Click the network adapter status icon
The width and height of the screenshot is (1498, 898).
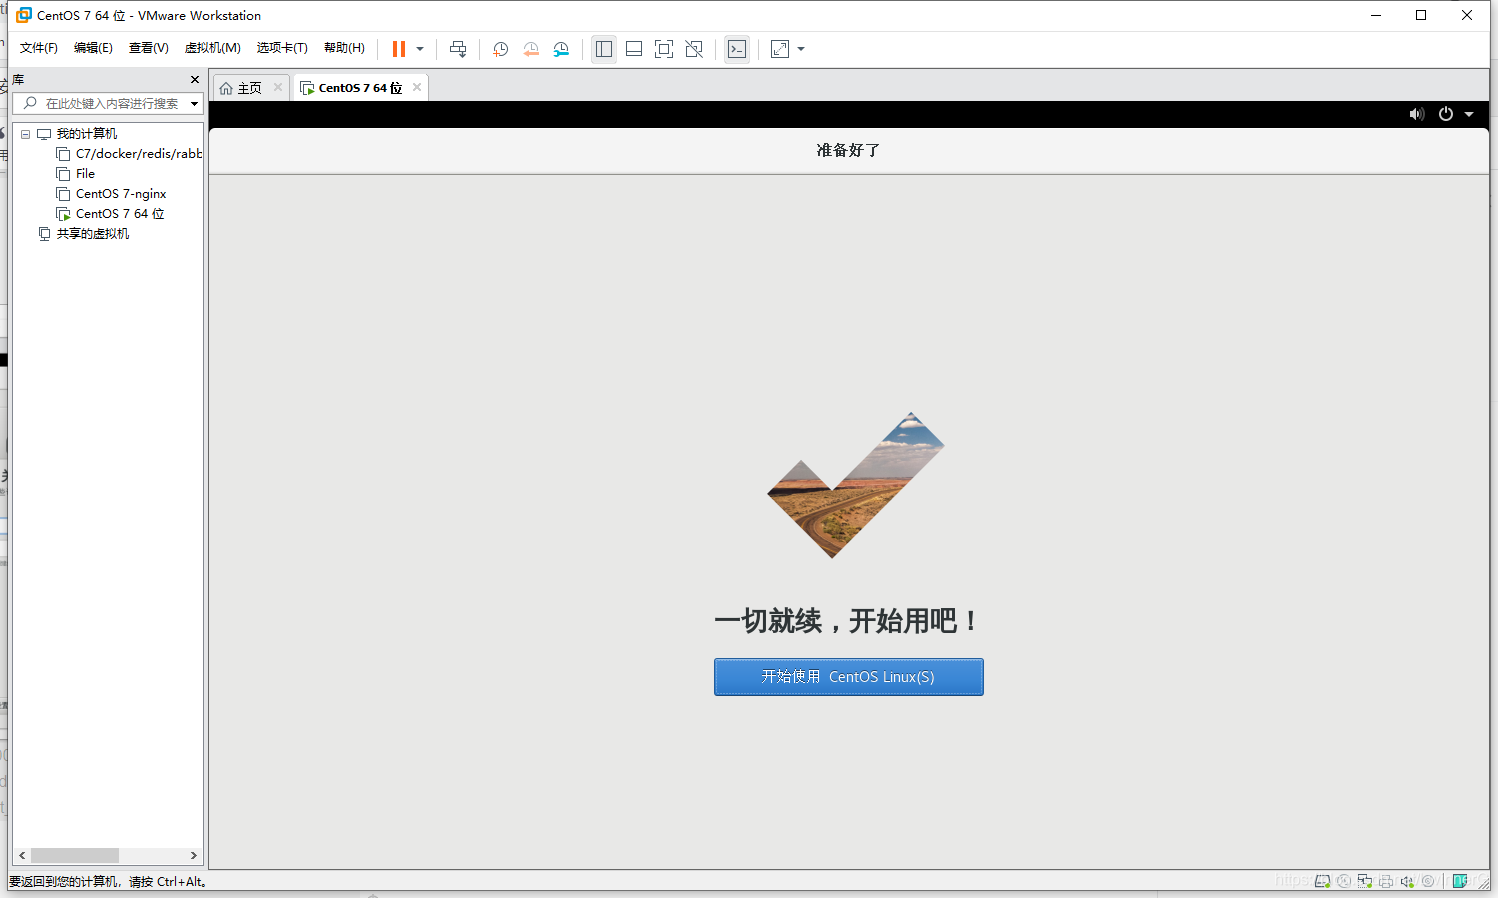[x=1365, y=881]
